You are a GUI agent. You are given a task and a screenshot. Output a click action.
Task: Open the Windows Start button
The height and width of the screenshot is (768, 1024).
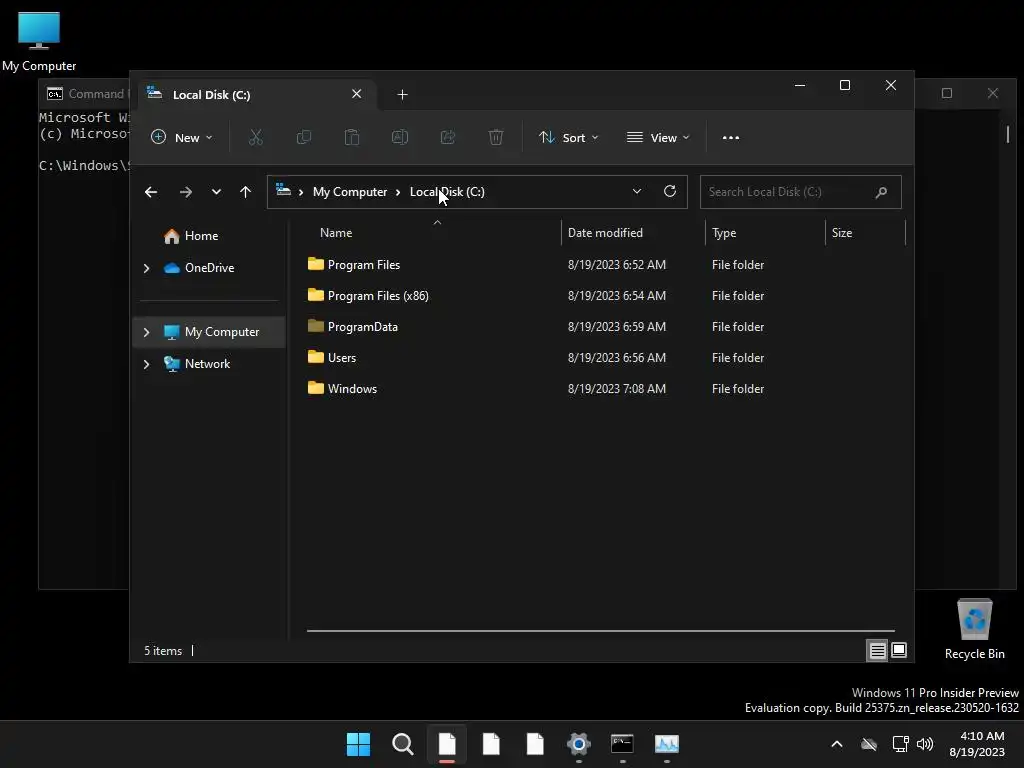[x=358, y=744]
